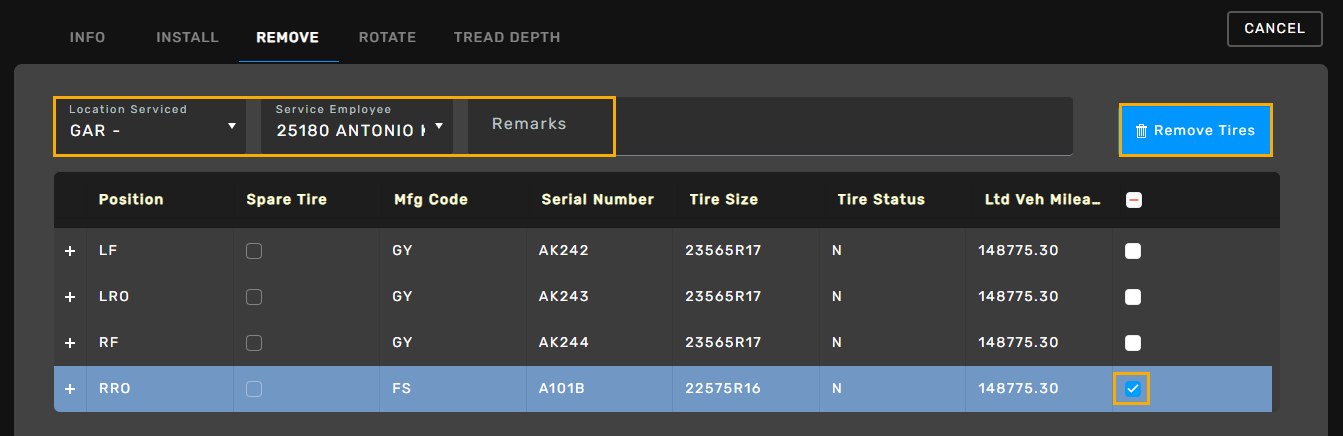
Task: Check Spare Tire box for LF
Action: 254,251
